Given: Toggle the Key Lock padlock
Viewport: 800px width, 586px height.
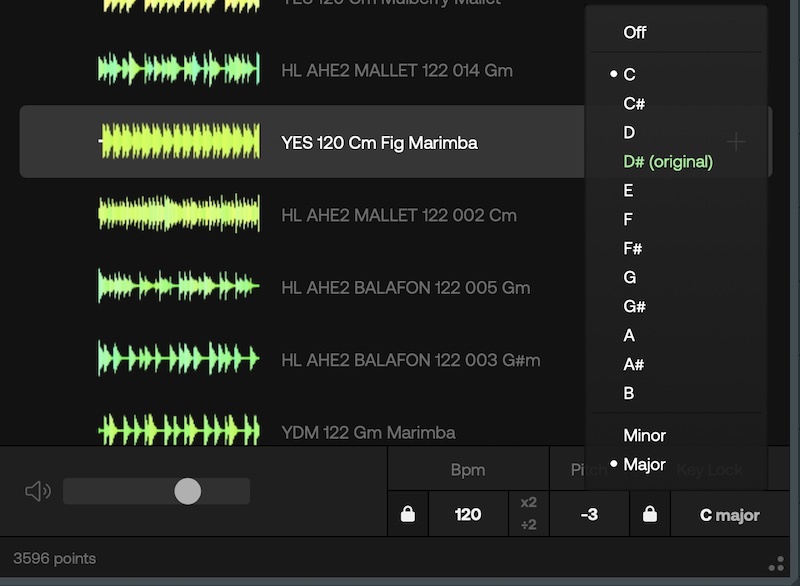Looking at the screenshot, I should 650,515.
